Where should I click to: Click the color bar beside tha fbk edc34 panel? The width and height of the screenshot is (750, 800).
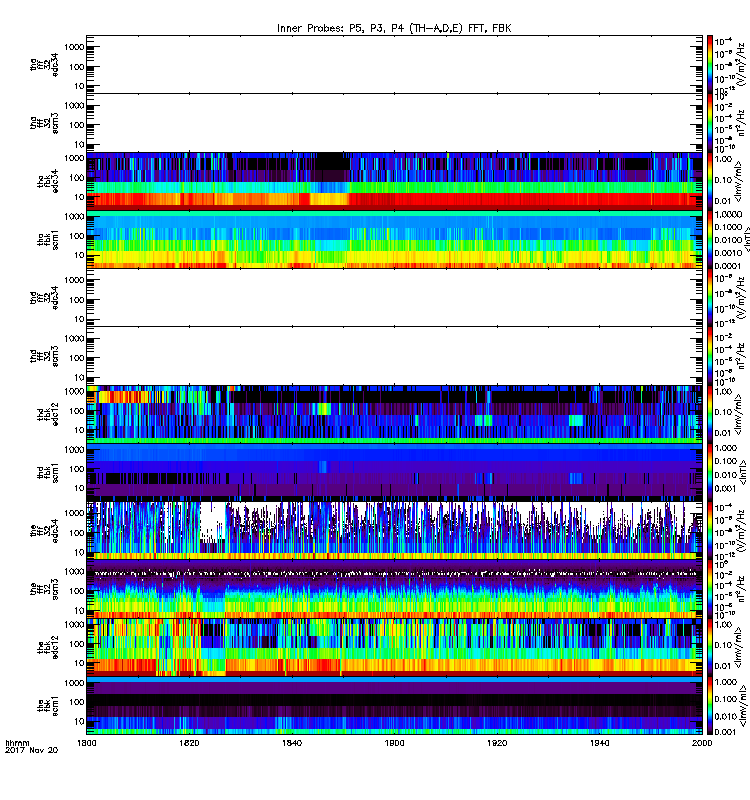[710, 181]
